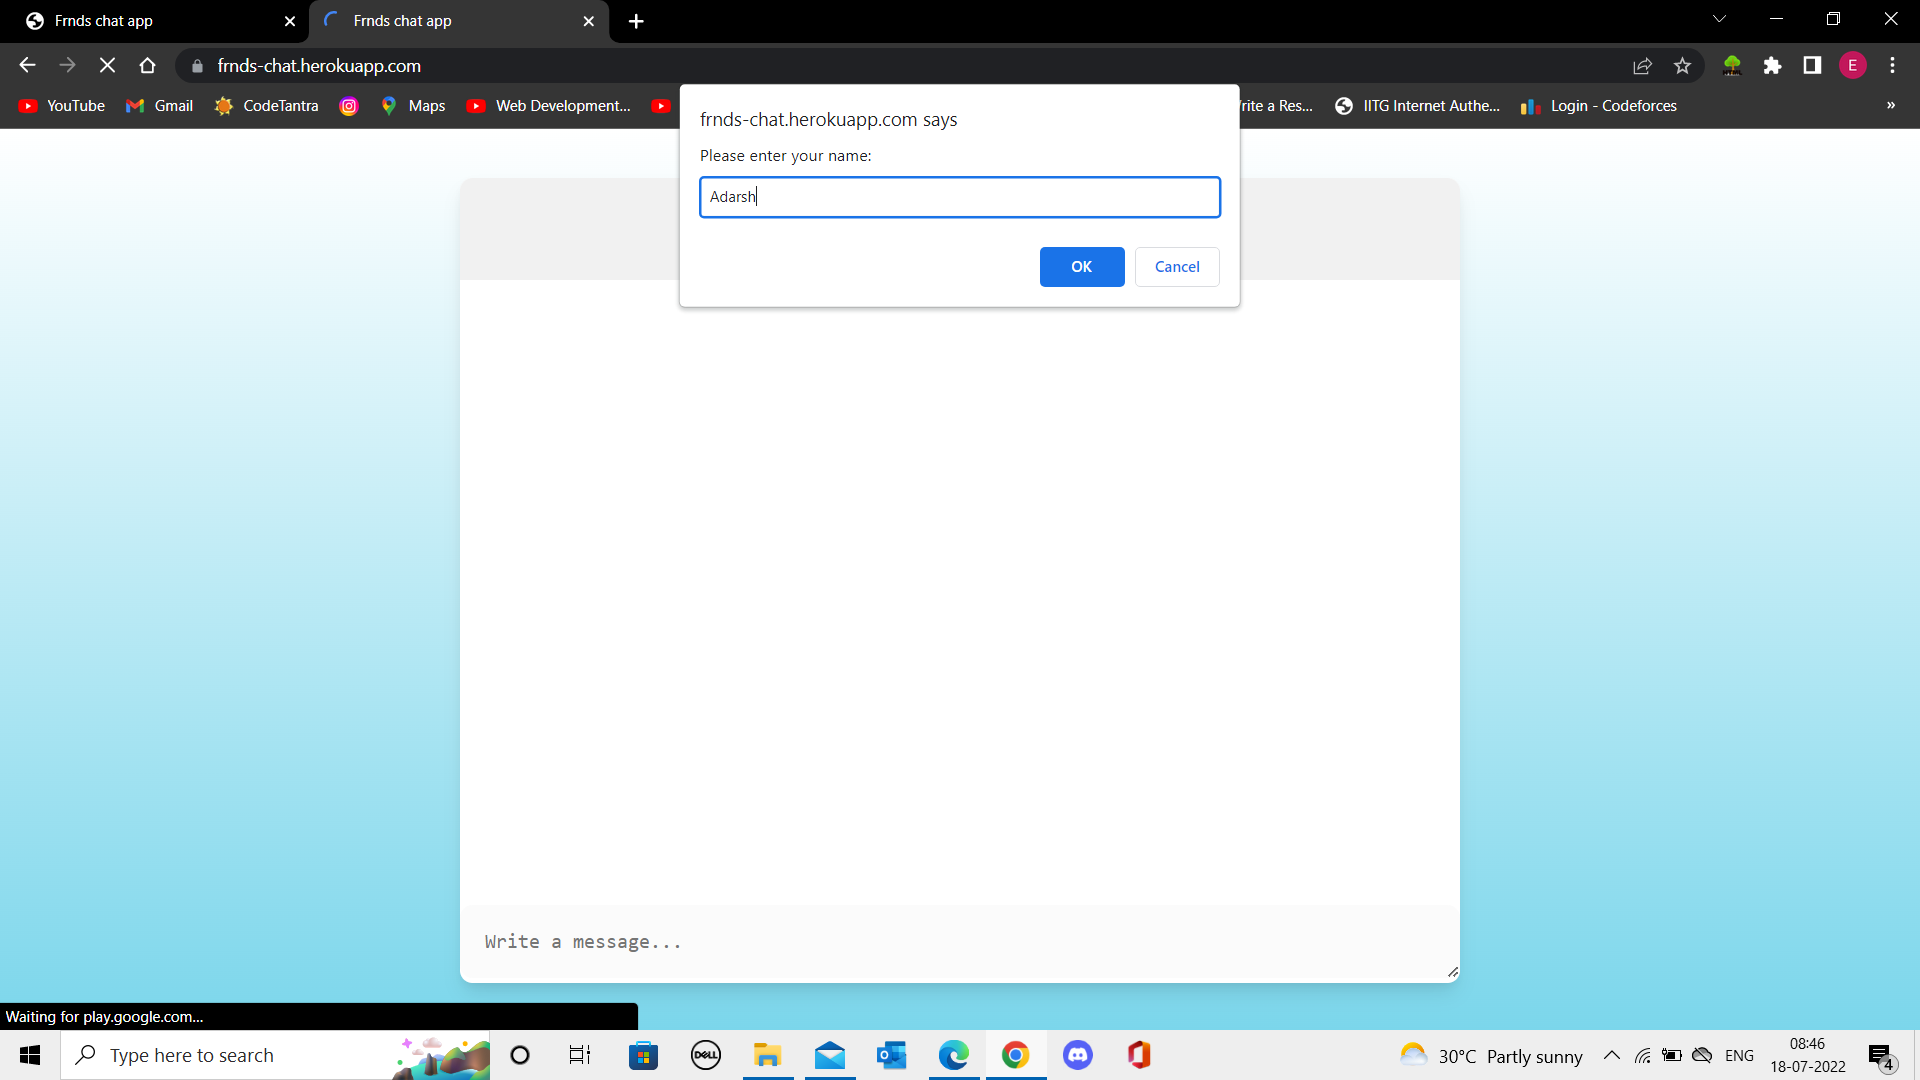
Task: Open Chrome three-dot menu
Action: [x=1892, y=66]
